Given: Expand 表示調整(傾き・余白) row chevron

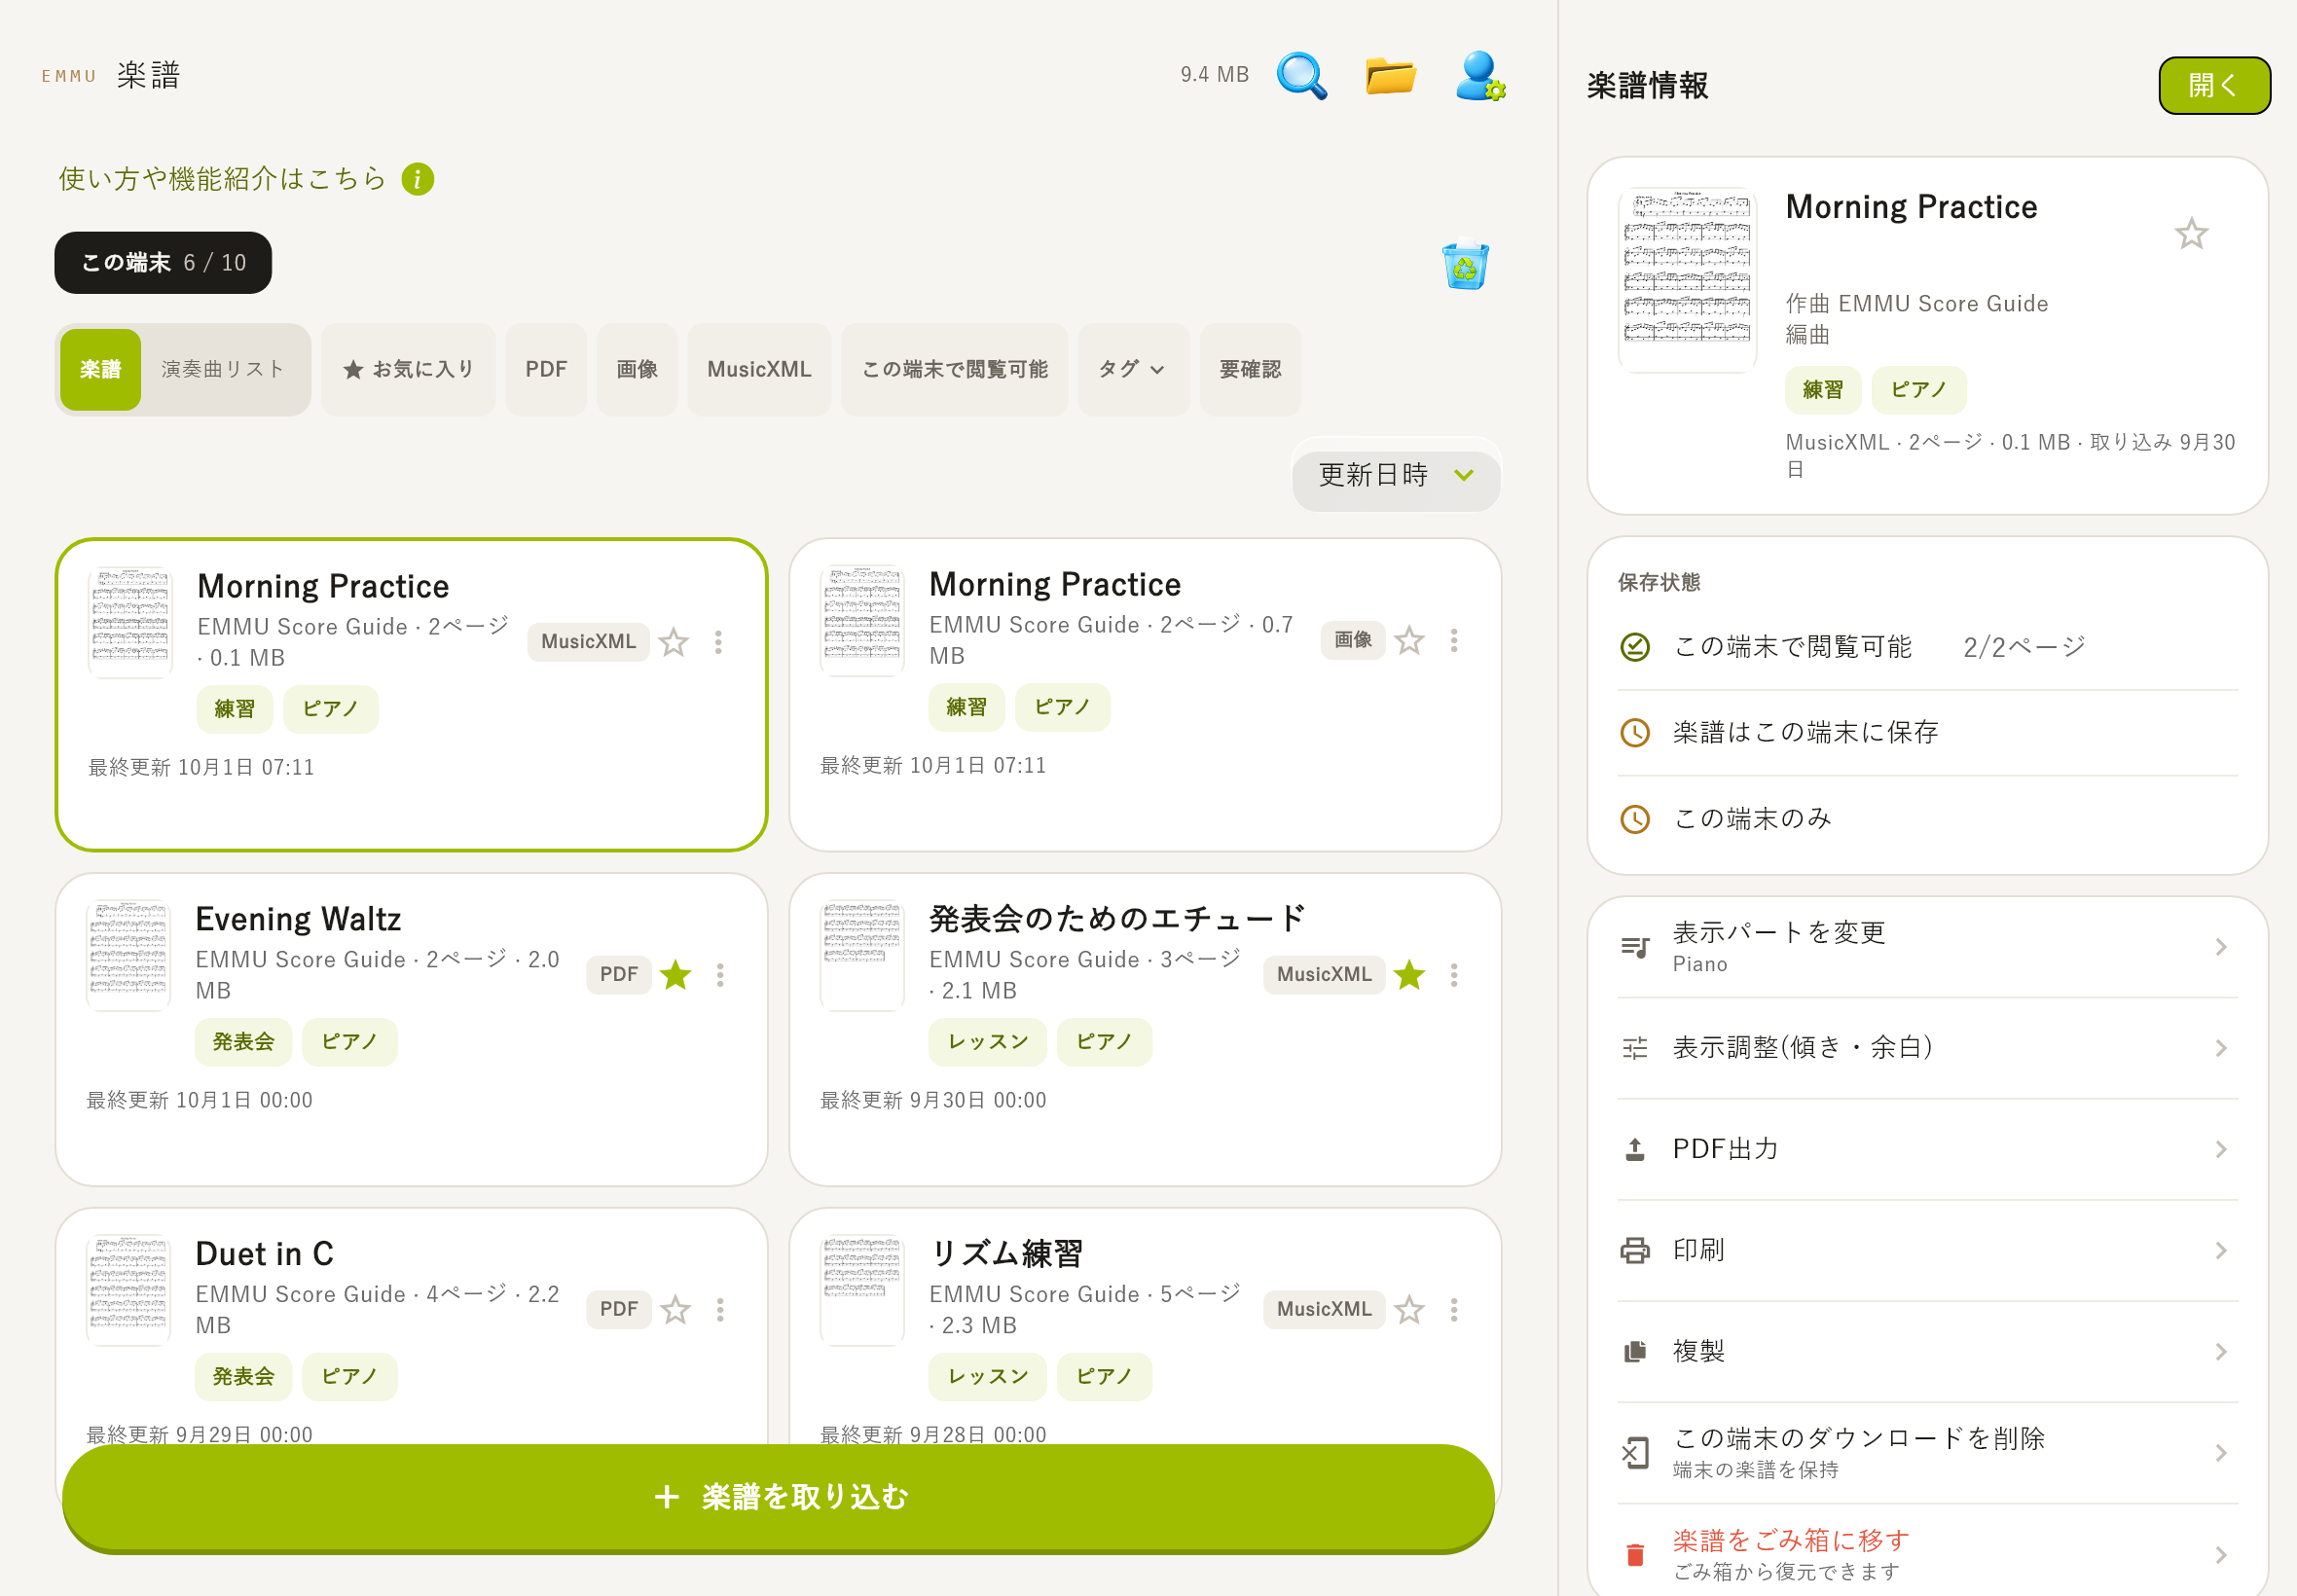Looking at the screenshot, I should tap(2220, 1048).
